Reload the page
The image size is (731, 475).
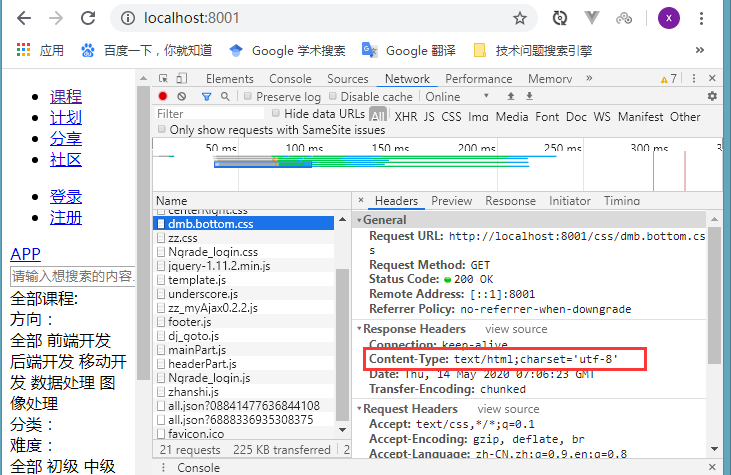tap(88, 18)
